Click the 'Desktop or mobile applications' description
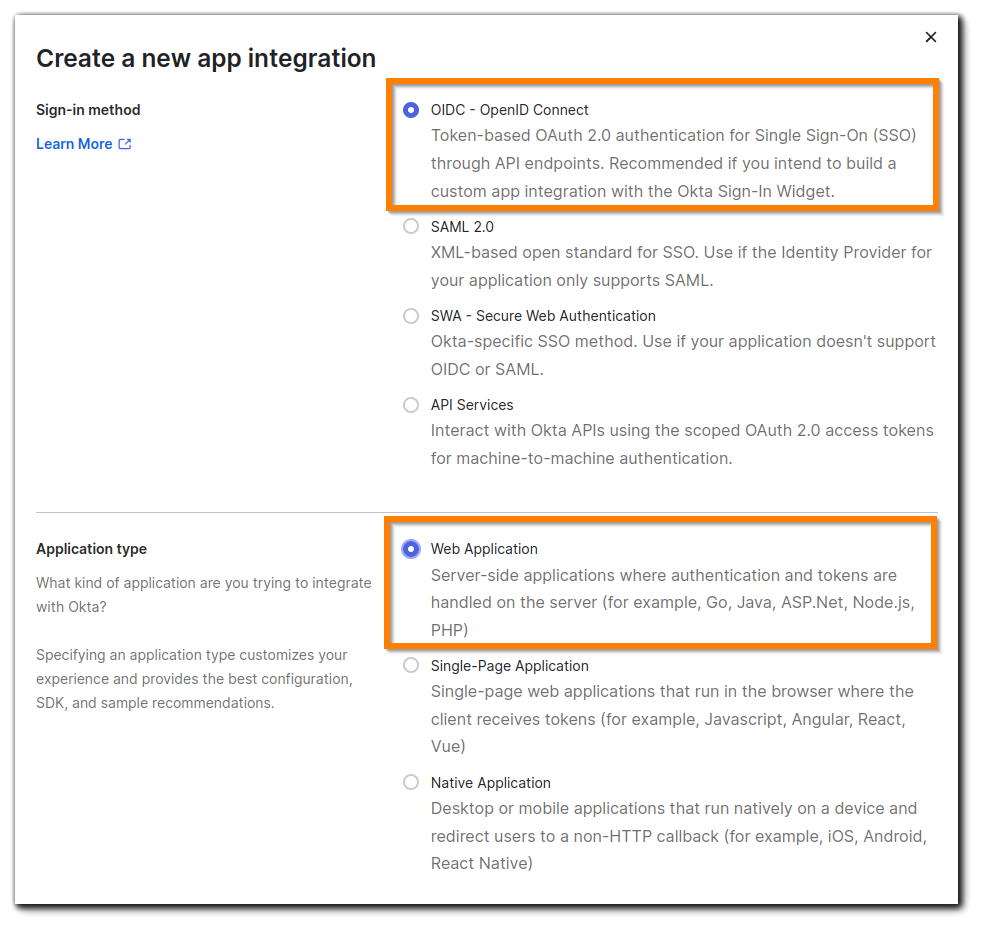985x931 pixels. pyautogui.click(x=678, y=836)
